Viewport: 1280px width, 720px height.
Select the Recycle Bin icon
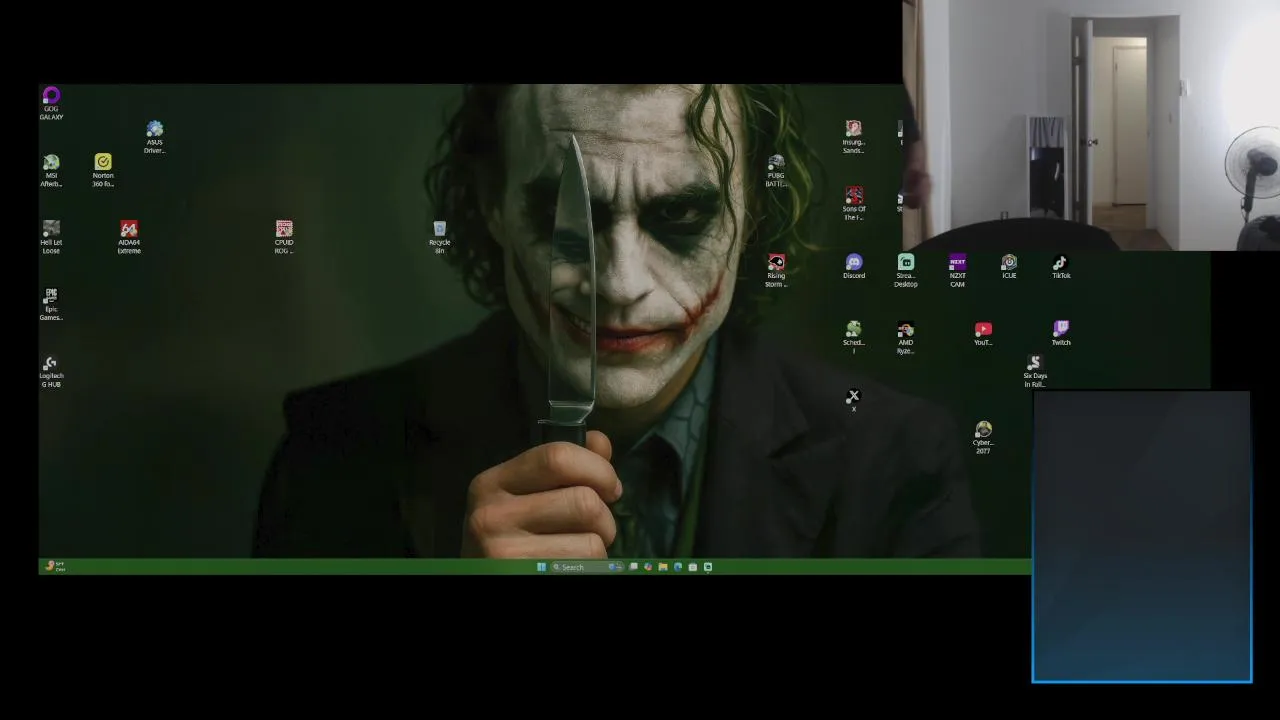(x=439, y=237)
